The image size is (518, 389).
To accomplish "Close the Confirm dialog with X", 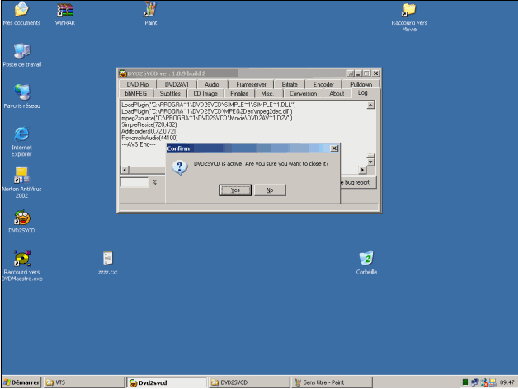I will pyautogui.click(x=334, y=148).
